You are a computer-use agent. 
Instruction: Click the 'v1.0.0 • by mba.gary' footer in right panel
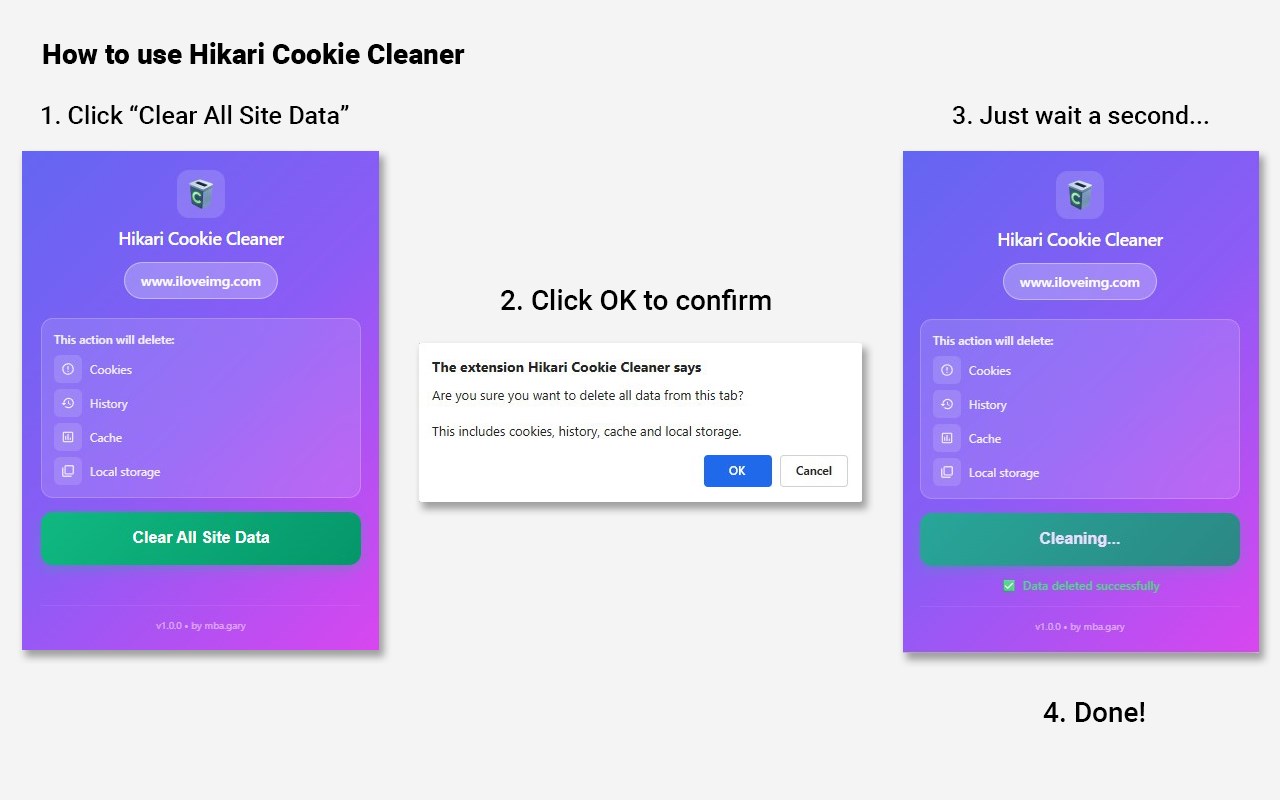point(1080,627)
